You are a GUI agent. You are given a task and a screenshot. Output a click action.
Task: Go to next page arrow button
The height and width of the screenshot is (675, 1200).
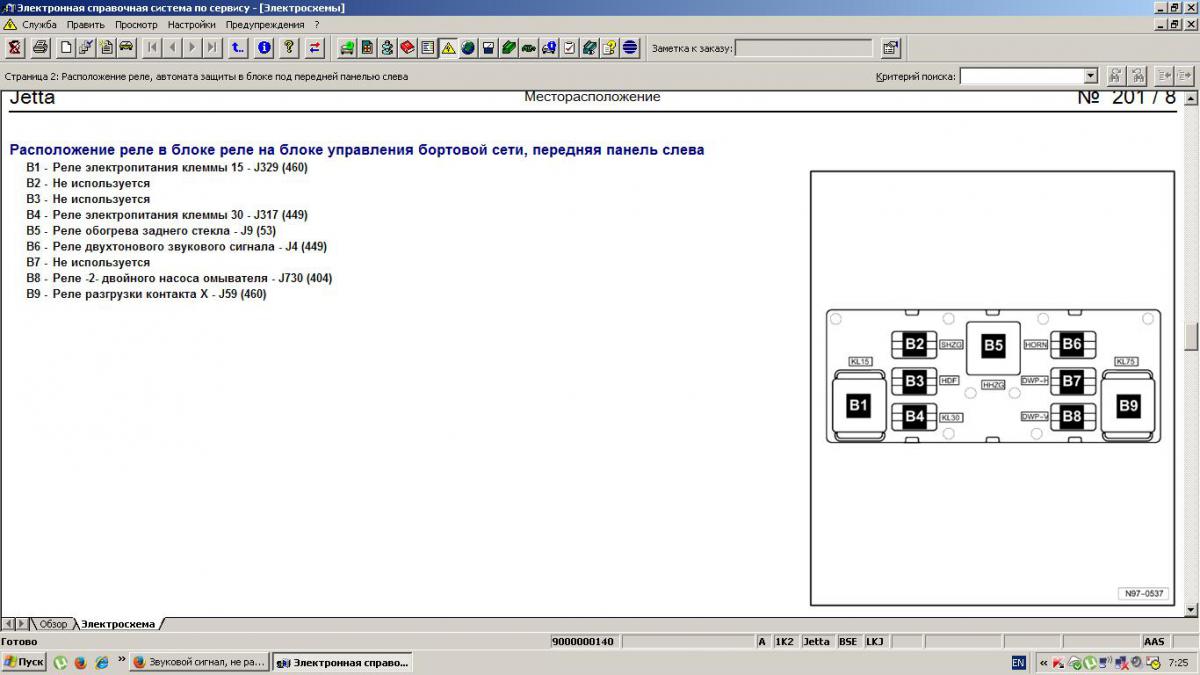(x=192, y=47)
